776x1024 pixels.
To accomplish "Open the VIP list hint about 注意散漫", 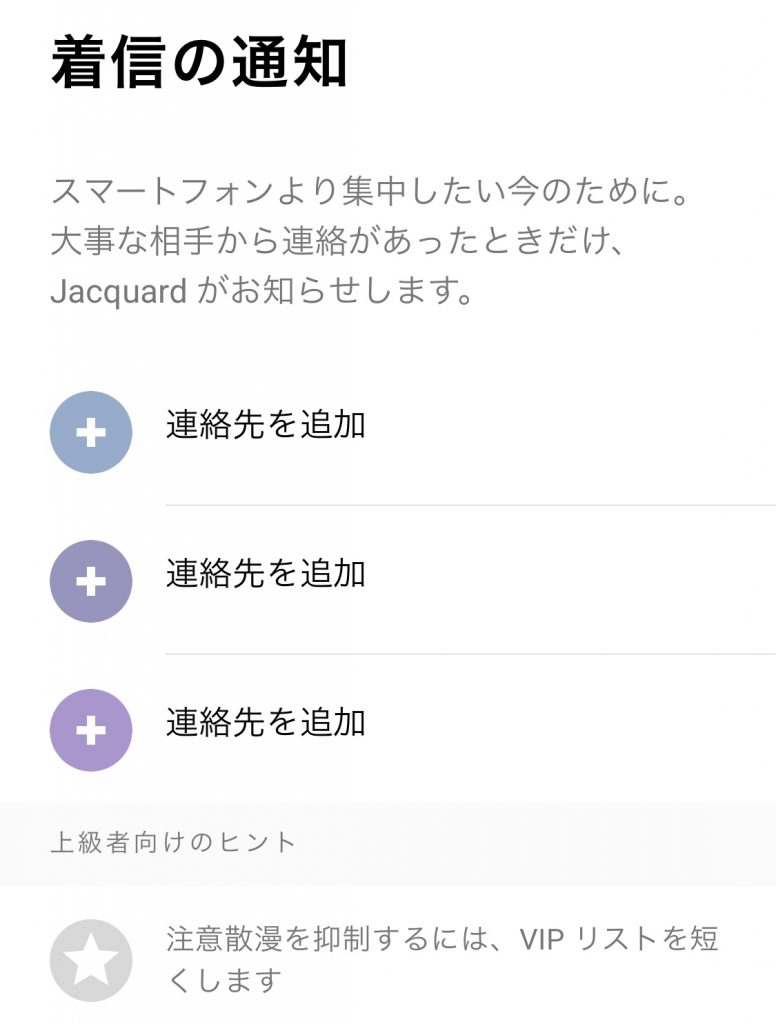I will click(442, 960).
